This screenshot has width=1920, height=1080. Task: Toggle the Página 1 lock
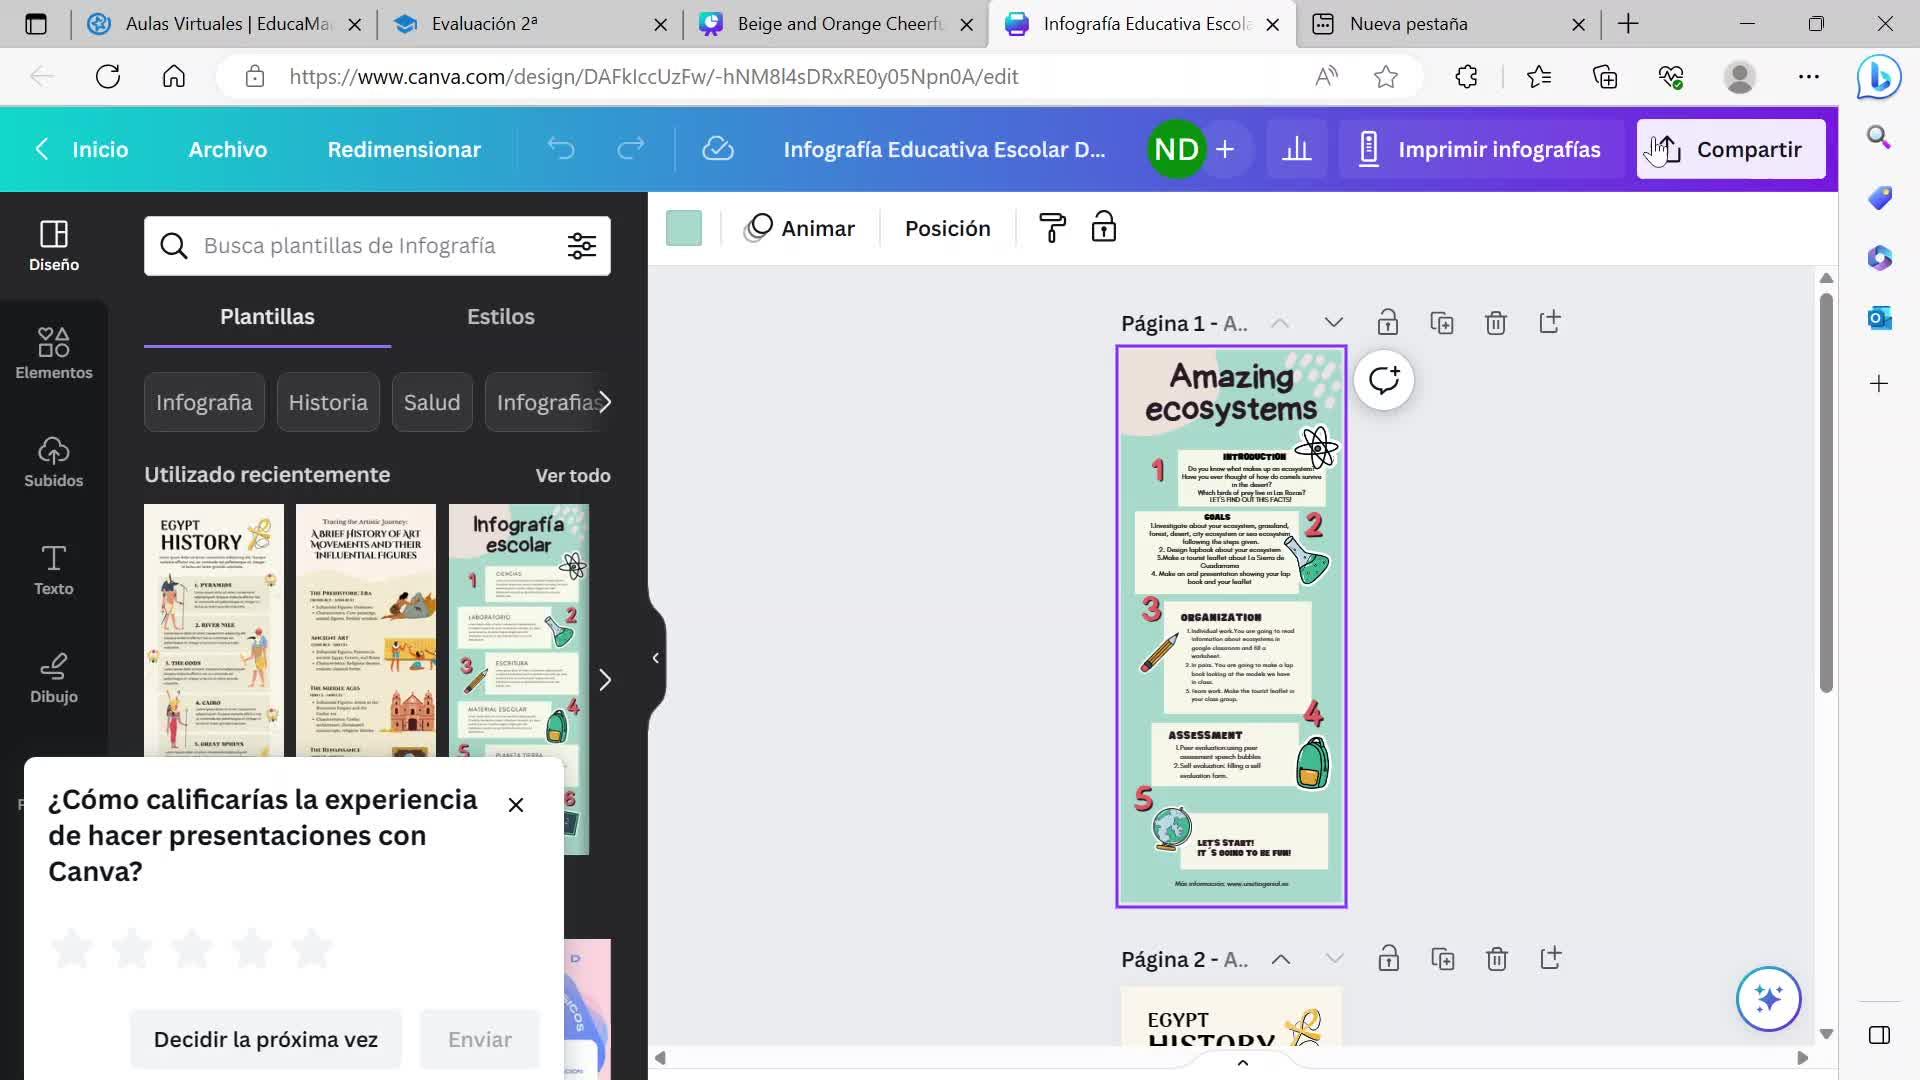[x=1387, y=323]
